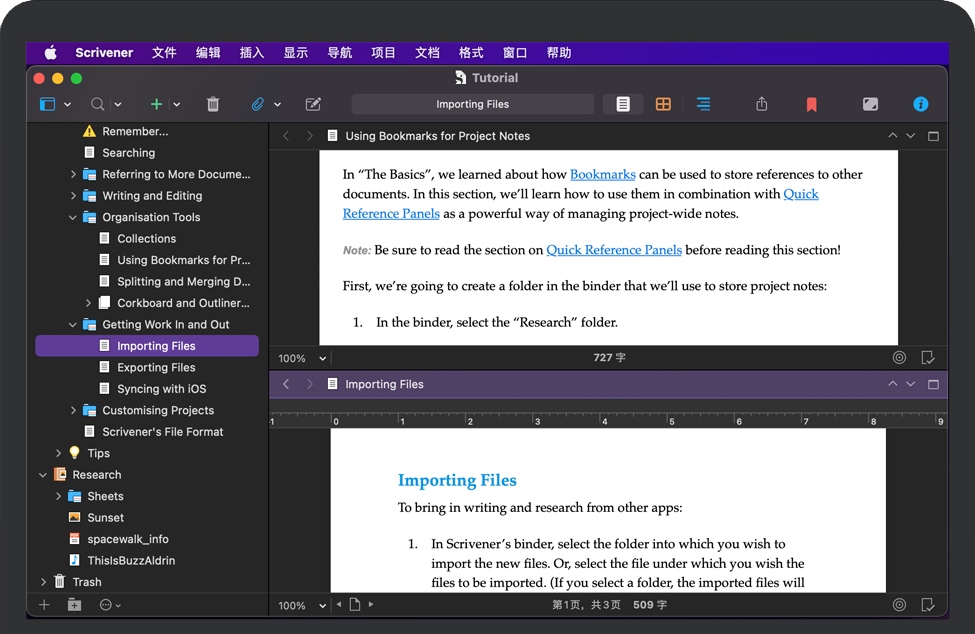975x634 pixels.
Task: Switch to Corkboard view mode
Action: pos(663,104)
